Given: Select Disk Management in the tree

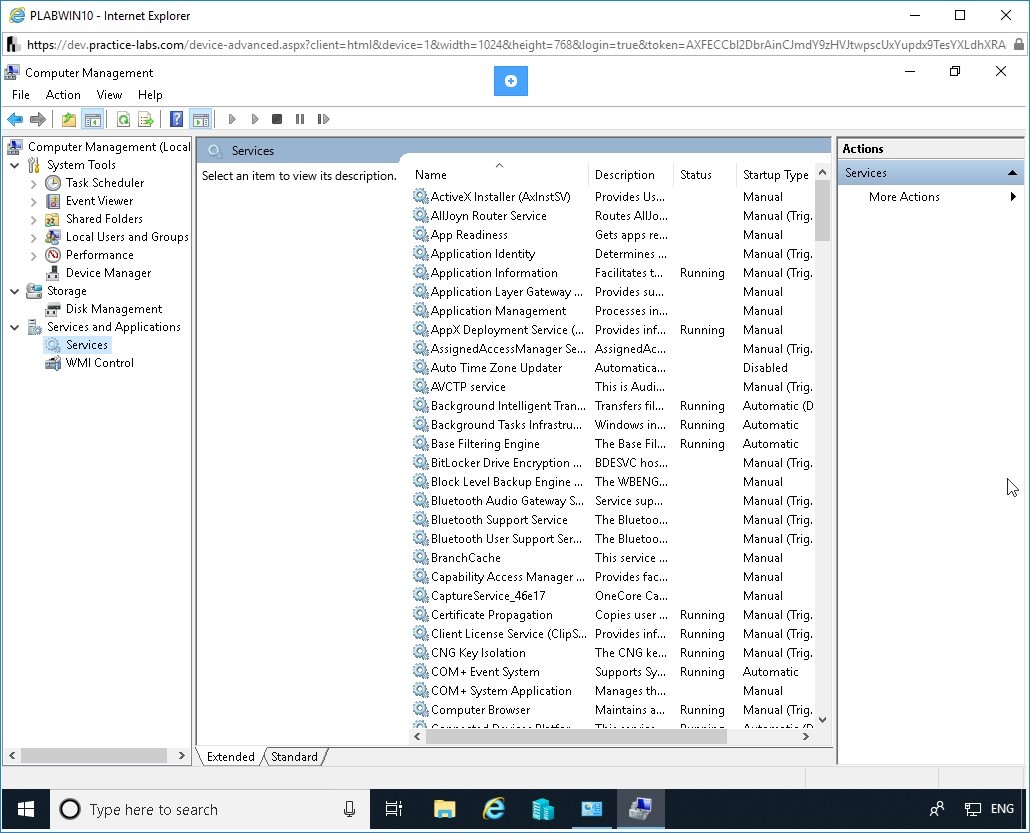Looking at the screenshot, I should pos(113,309).
